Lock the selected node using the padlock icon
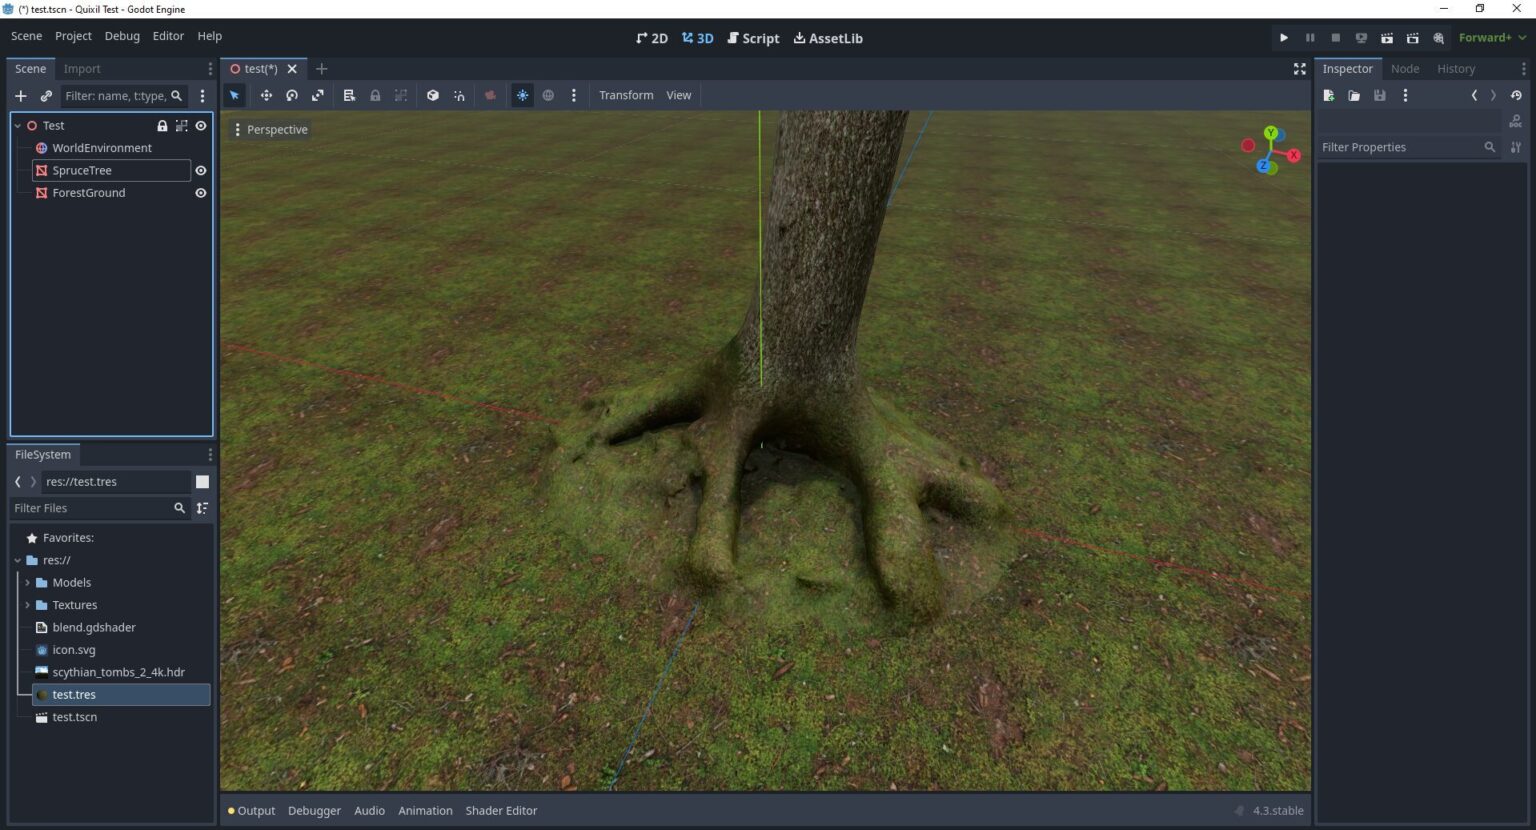The image size is (1536, 830). click(x=375, y=95)
